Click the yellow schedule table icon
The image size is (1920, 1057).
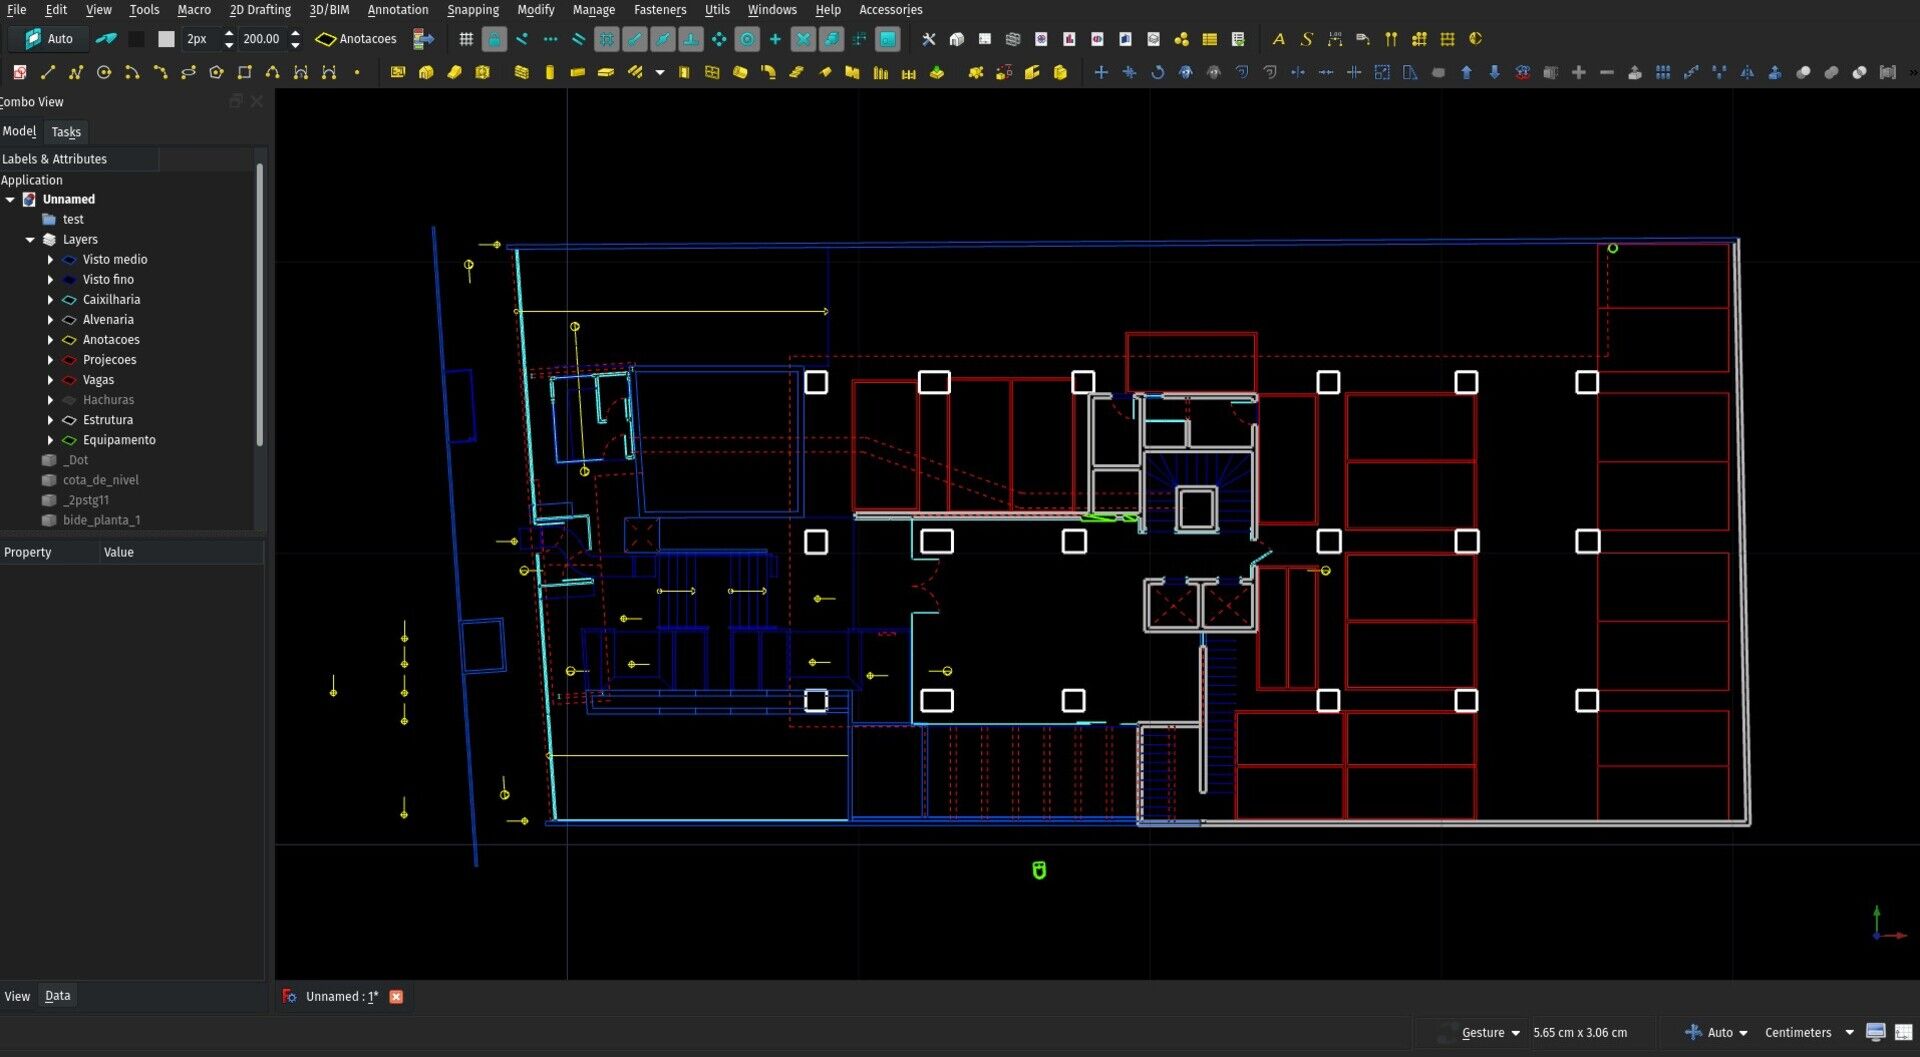point(1209,39)
